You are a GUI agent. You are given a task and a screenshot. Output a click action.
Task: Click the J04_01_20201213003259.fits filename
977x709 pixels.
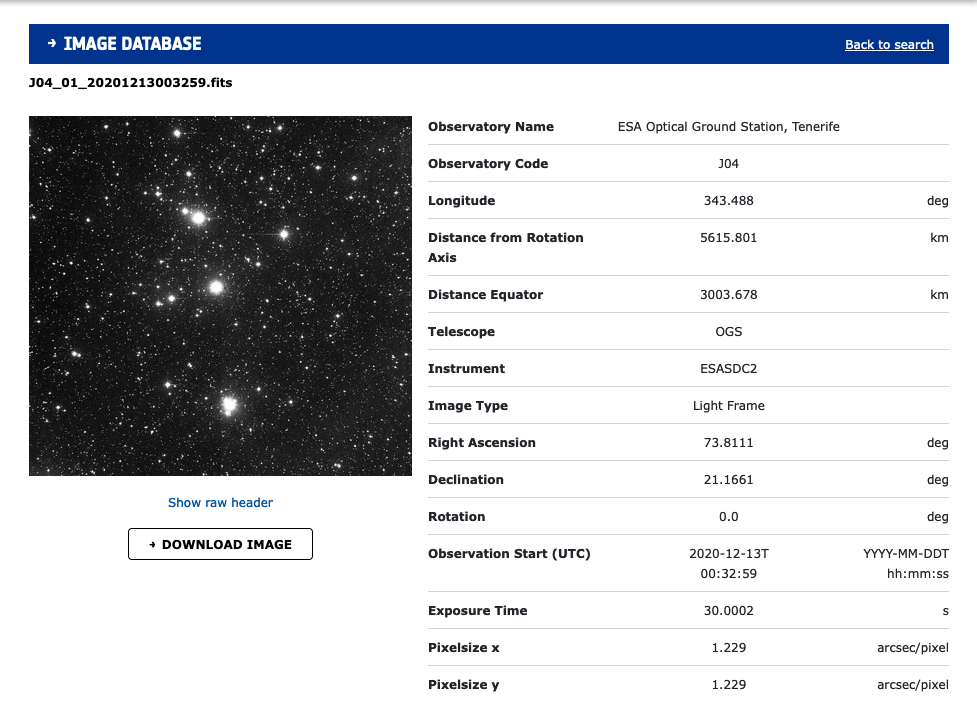tap(131, 82)
